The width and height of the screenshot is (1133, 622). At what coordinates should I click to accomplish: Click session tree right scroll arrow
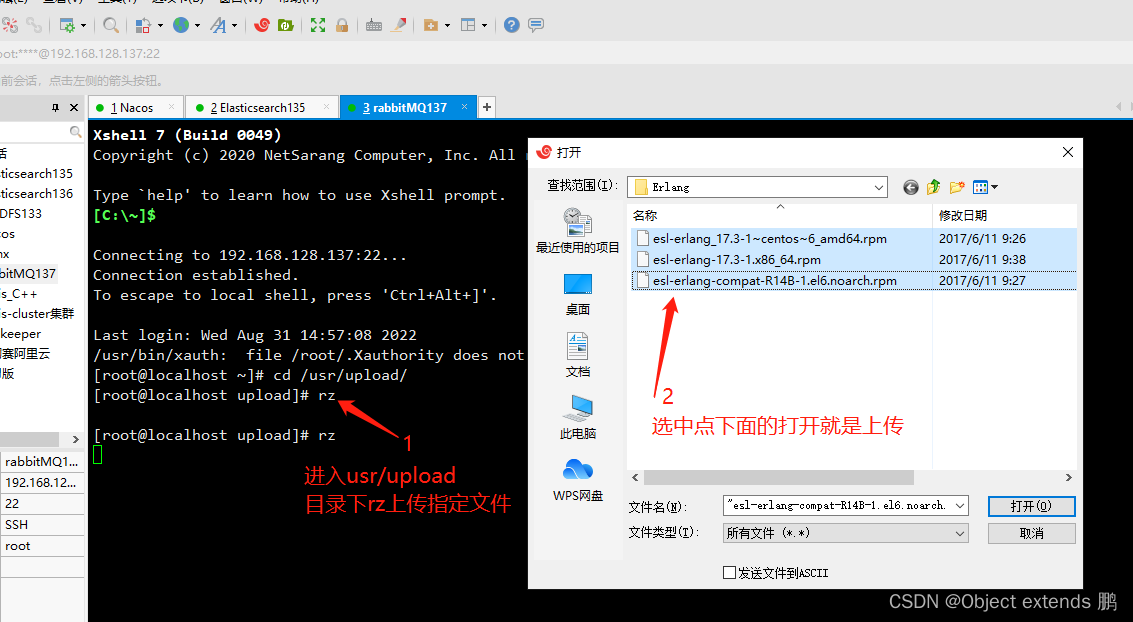click(x=75, y=439)
